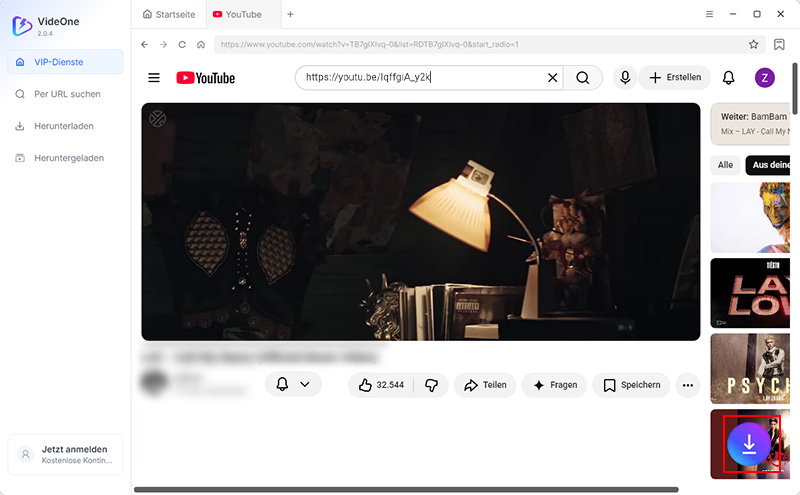Screen dimensions: 800x495
Task: Click the horizontal scrollbar at bottom
Action: [x=406, y=489]
